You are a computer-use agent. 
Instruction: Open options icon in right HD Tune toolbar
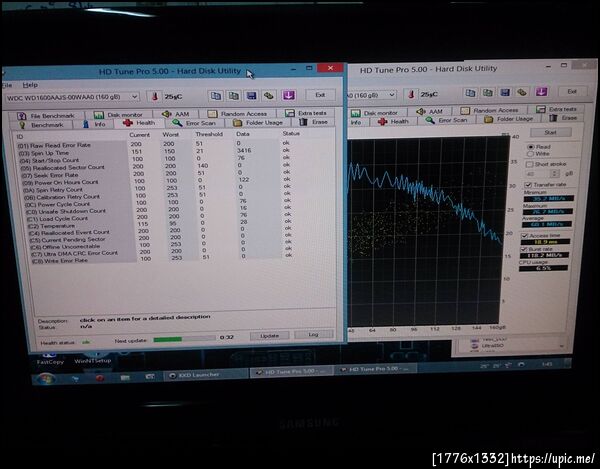tap(522, 92)
